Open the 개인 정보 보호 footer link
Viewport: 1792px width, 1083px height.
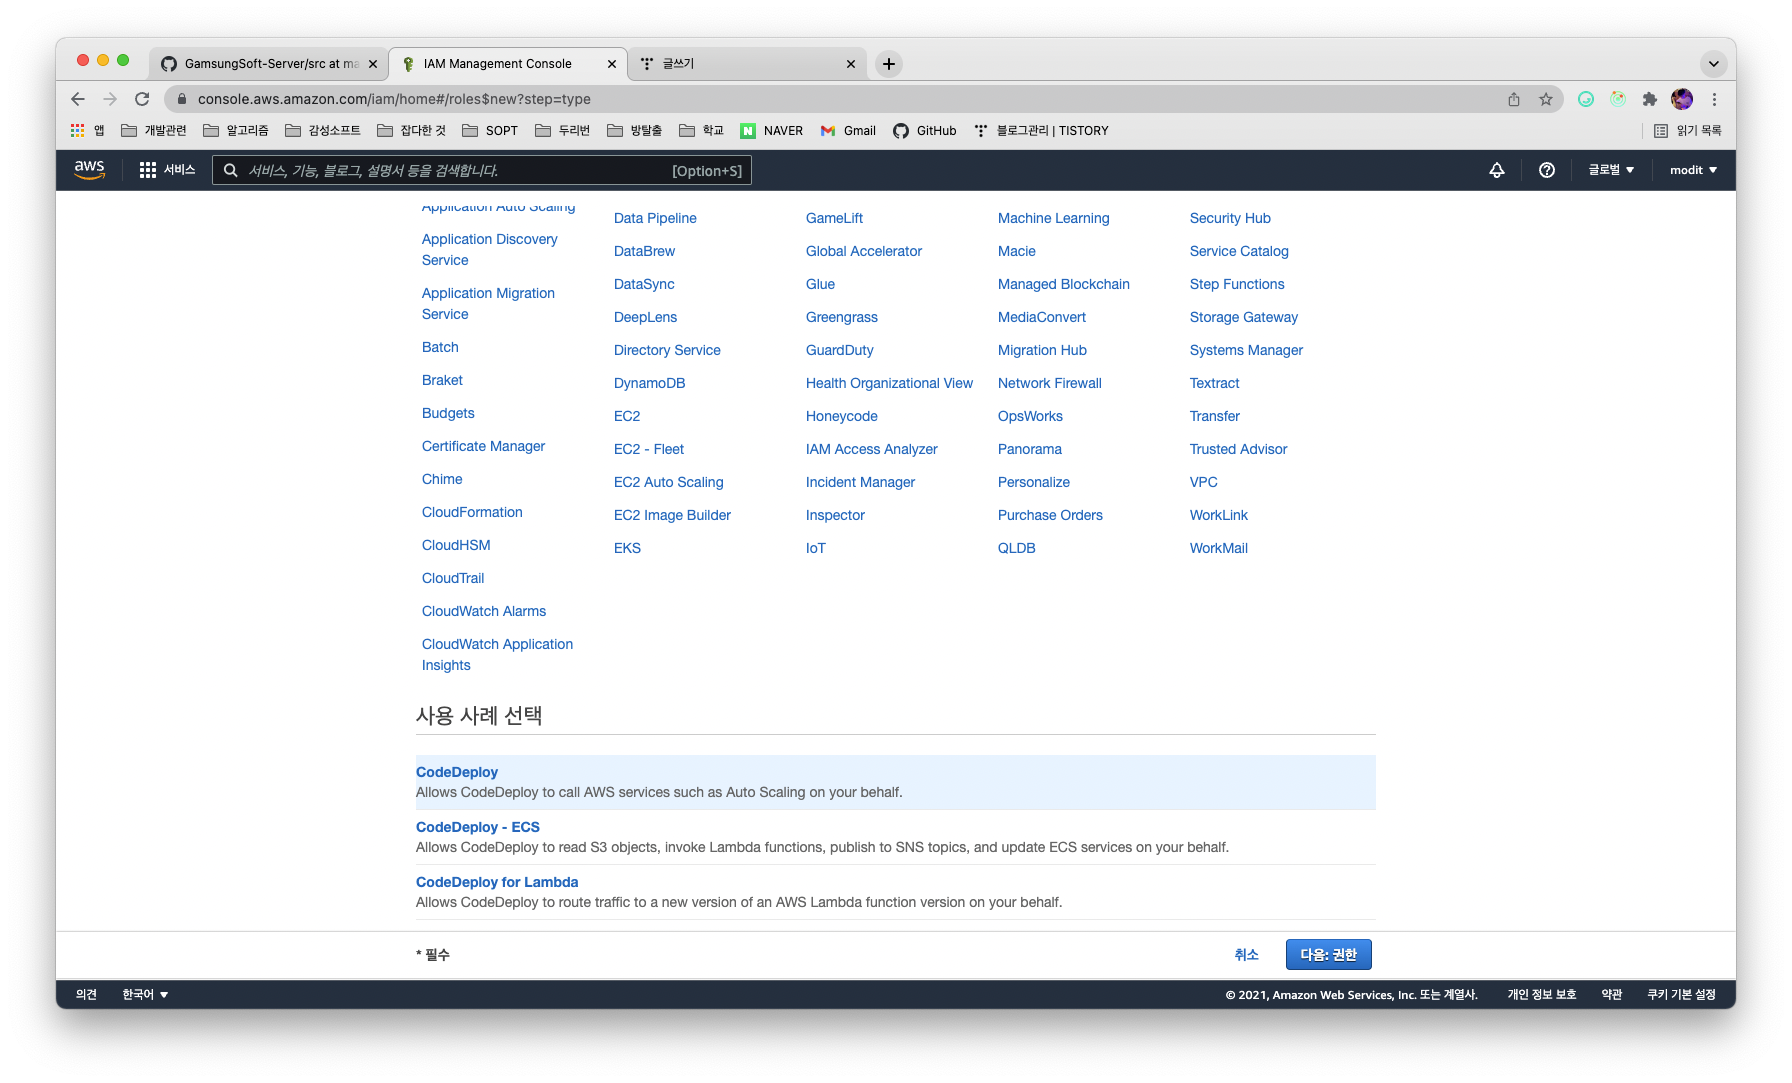click(1541, 994)
